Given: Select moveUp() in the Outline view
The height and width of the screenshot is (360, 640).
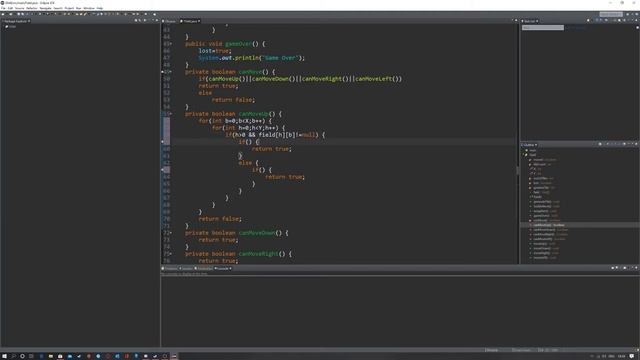Looking at the screenshot, I should [x=543, y=244].
